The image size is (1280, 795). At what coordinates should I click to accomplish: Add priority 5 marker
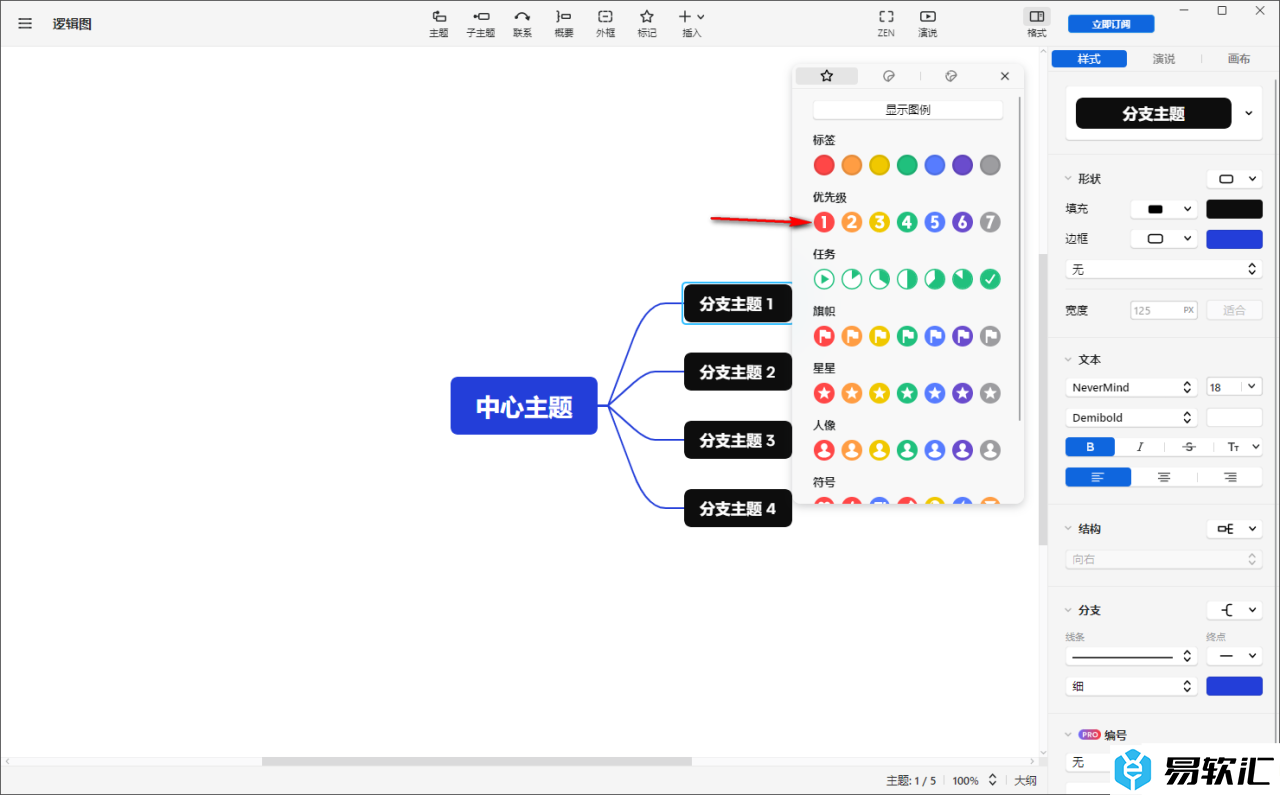(935, 222)
